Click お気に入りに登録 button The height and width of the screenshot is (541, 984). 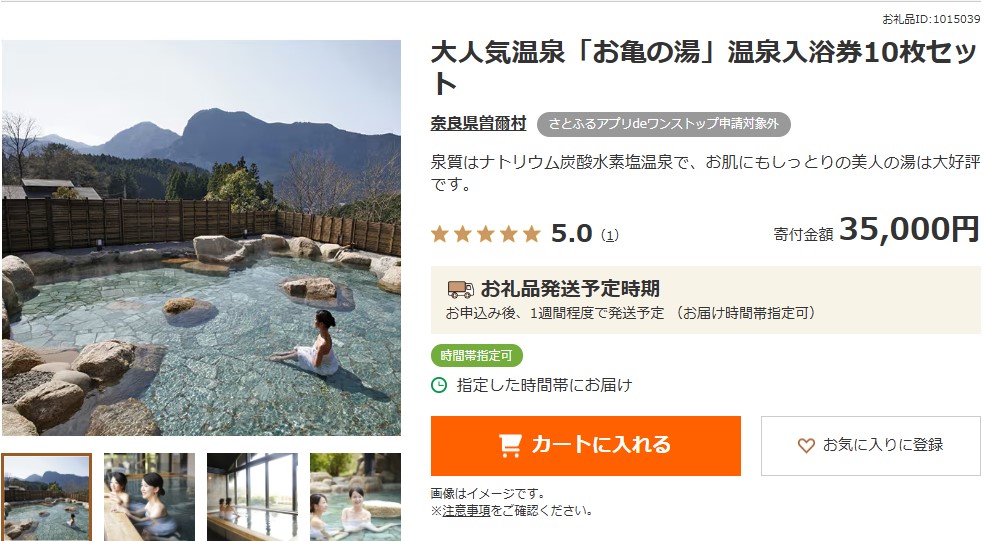(870, 446)
